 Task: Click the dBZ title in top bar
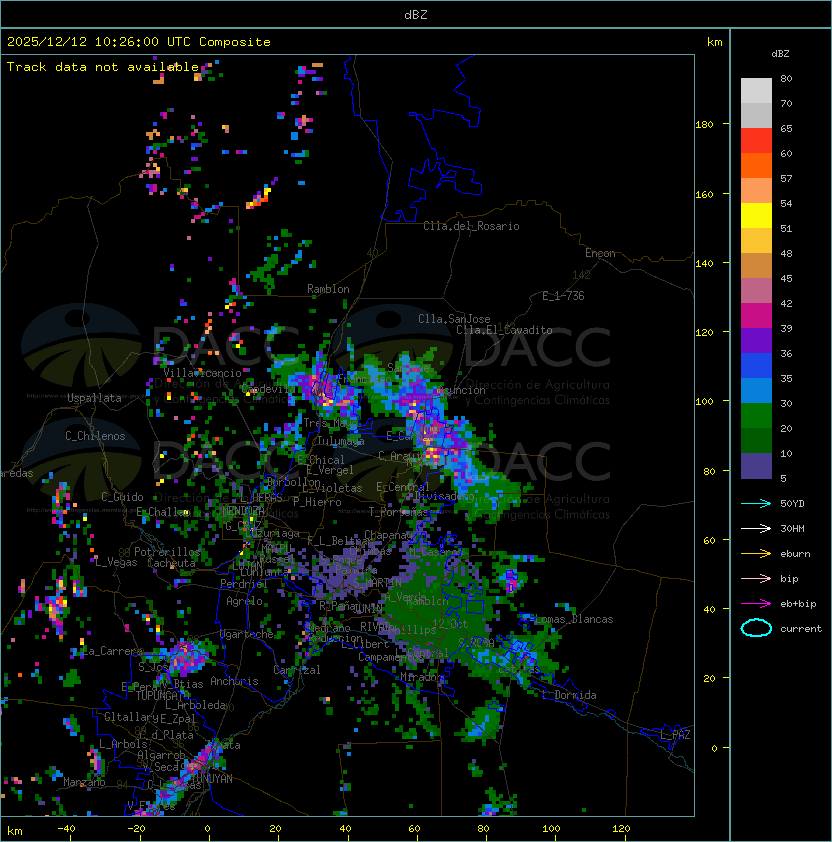[x=416, y=15]
